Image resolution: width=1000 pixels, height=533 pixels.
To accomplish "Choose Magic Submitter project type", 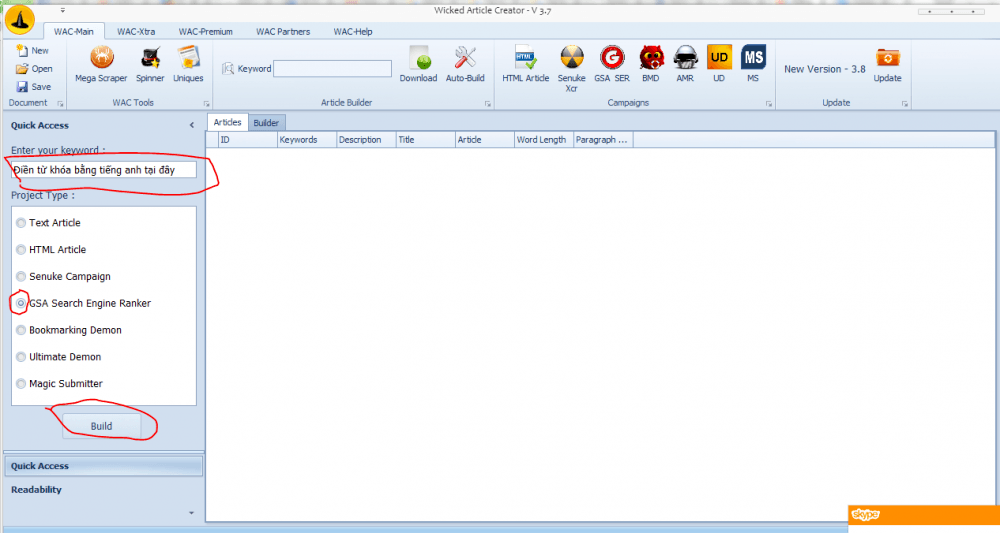I will coord(21,384).
